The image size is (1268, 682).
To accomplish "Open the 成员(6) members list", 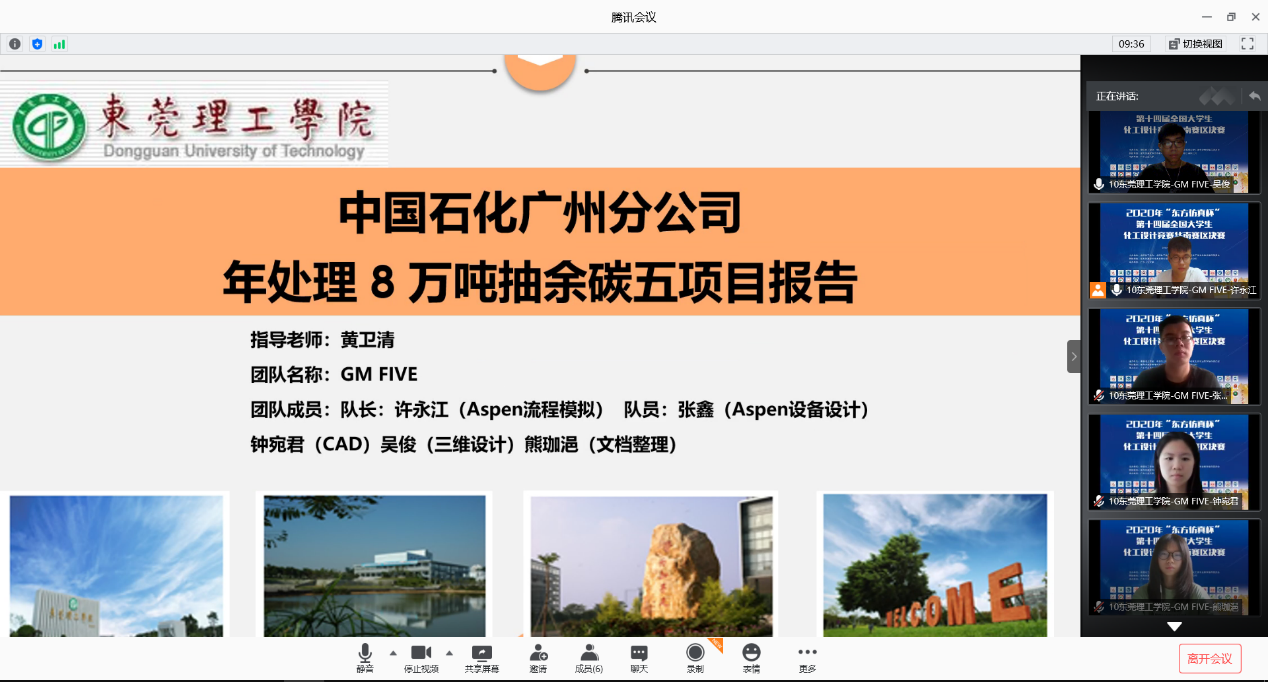I will pyautogui.click(x=589, y=657).
